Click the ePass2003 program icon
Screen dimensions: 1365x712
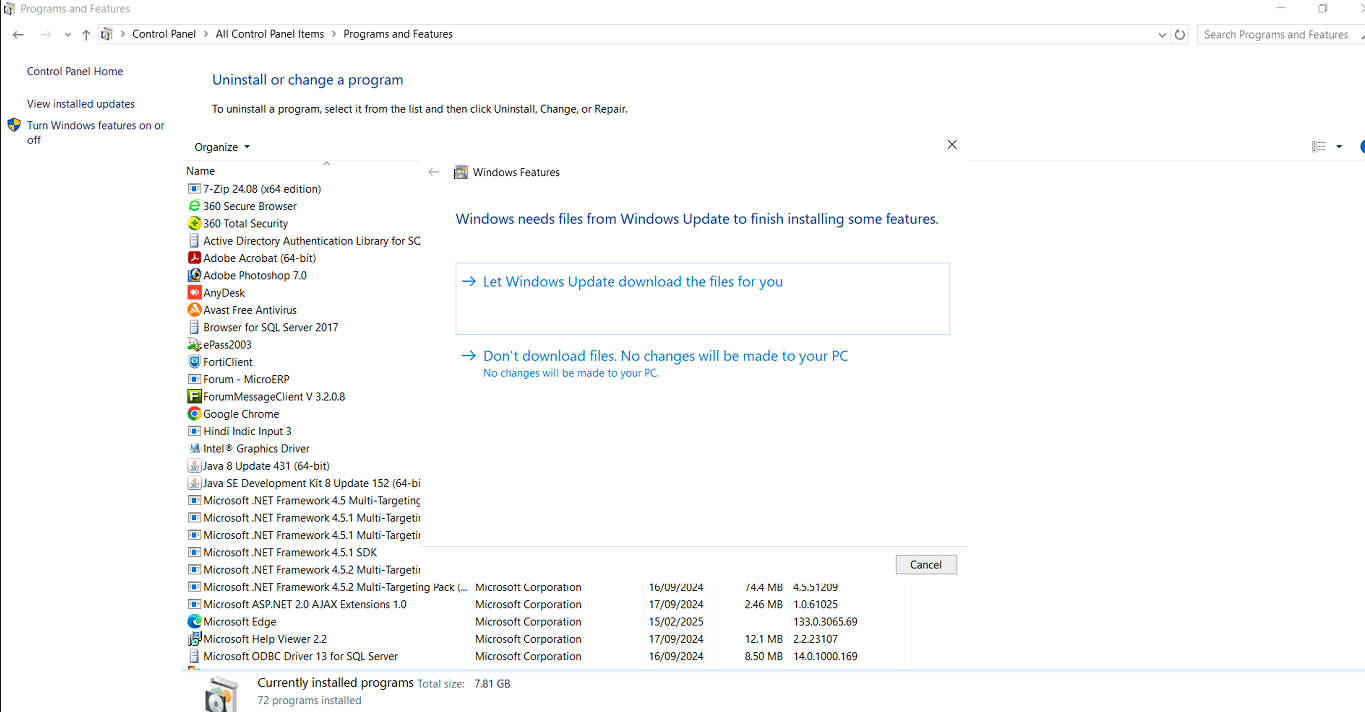(x=194, y=345)
